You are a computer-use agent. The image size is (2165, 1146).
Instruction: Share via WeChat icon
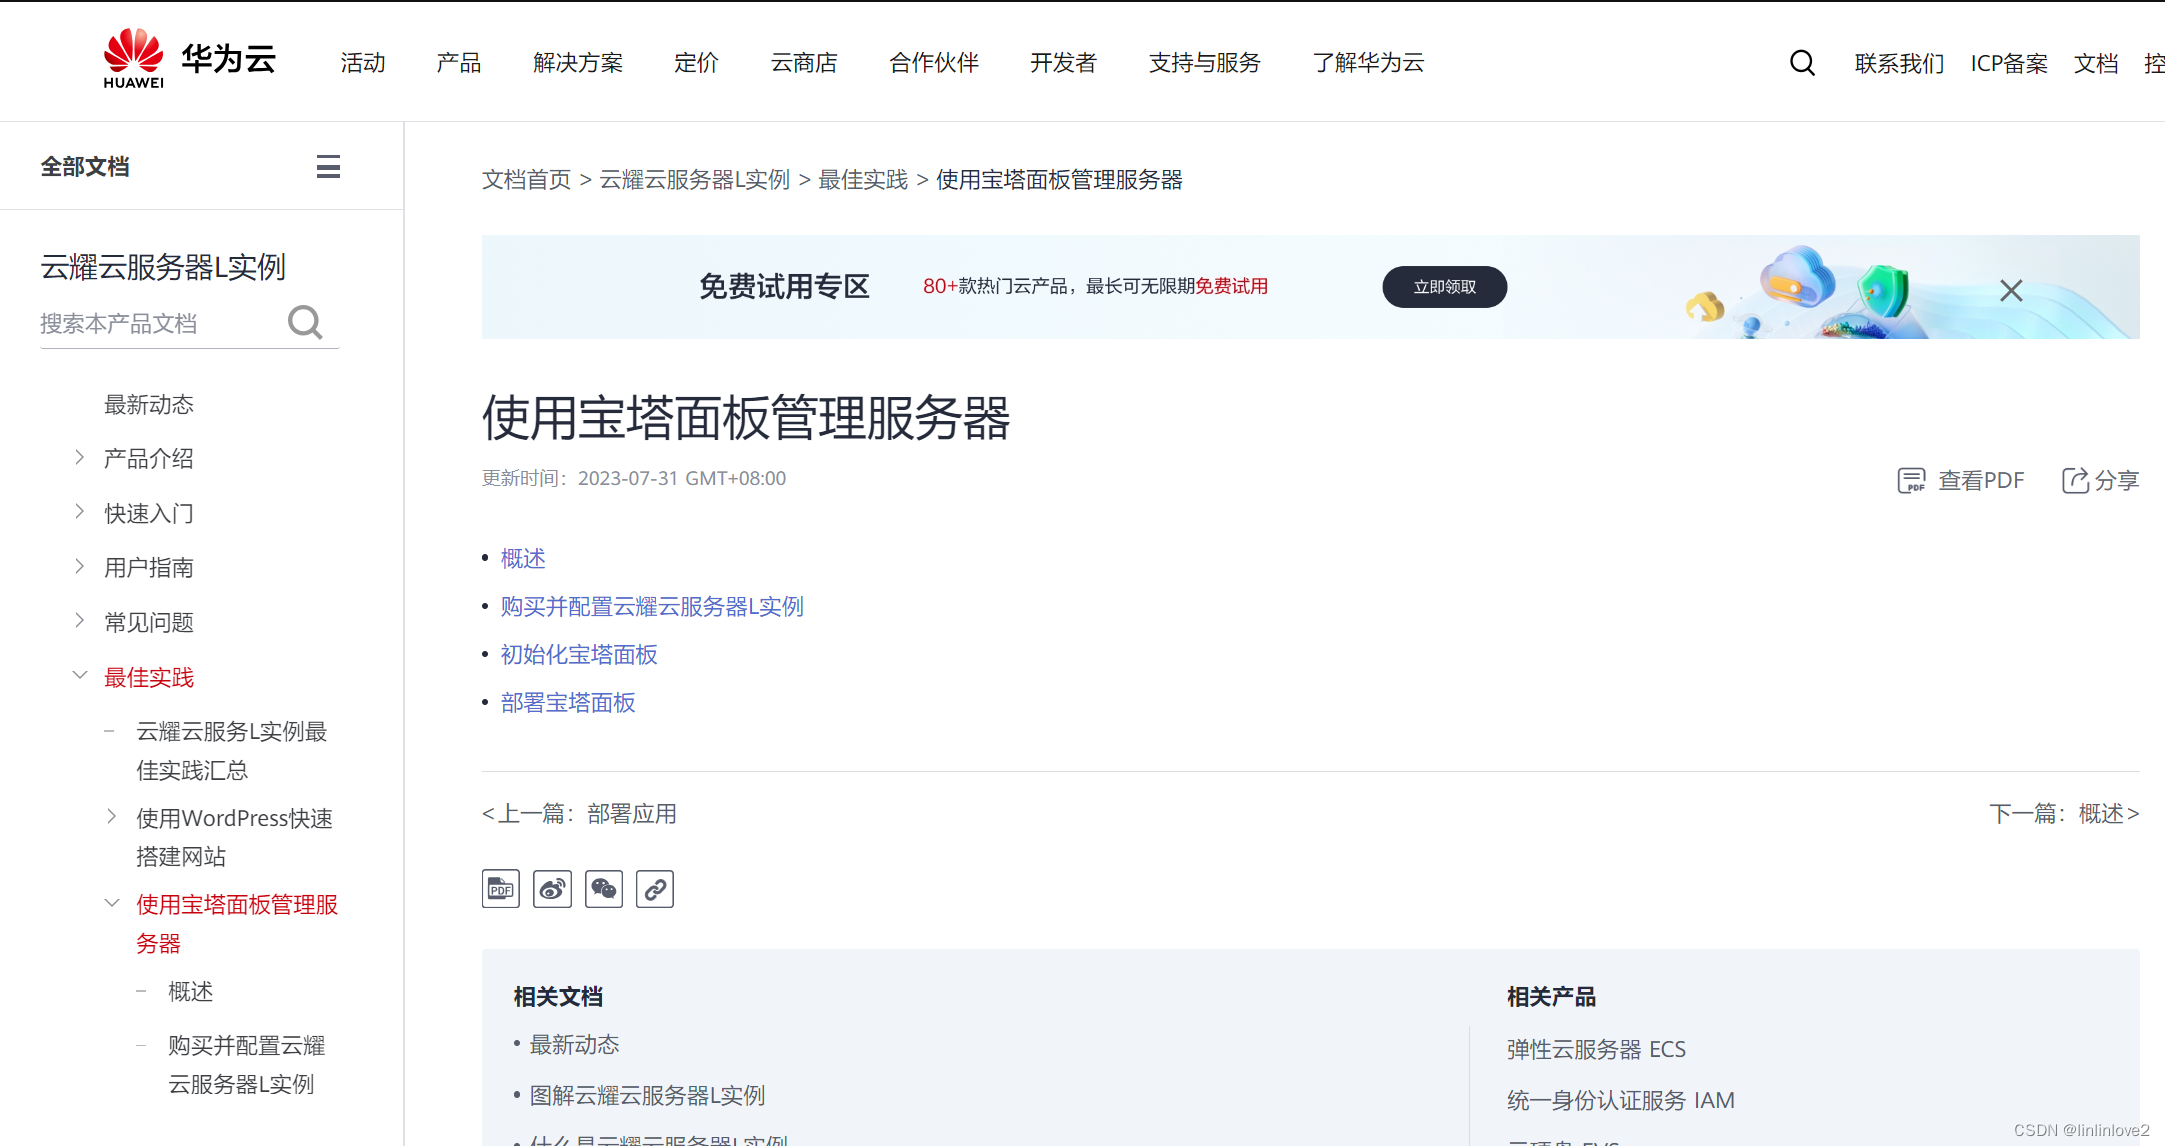[x=604, y=889]
